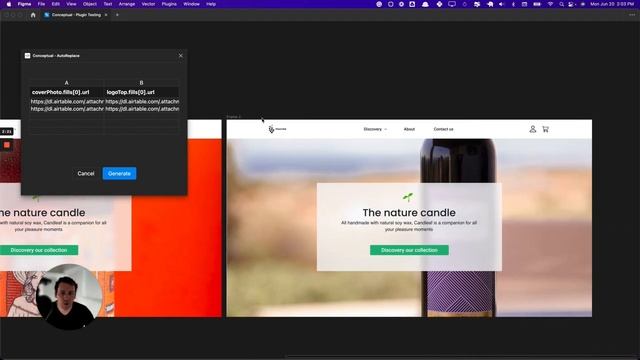Click Cancel in the AutoReplace dialog

pos(86,173)
